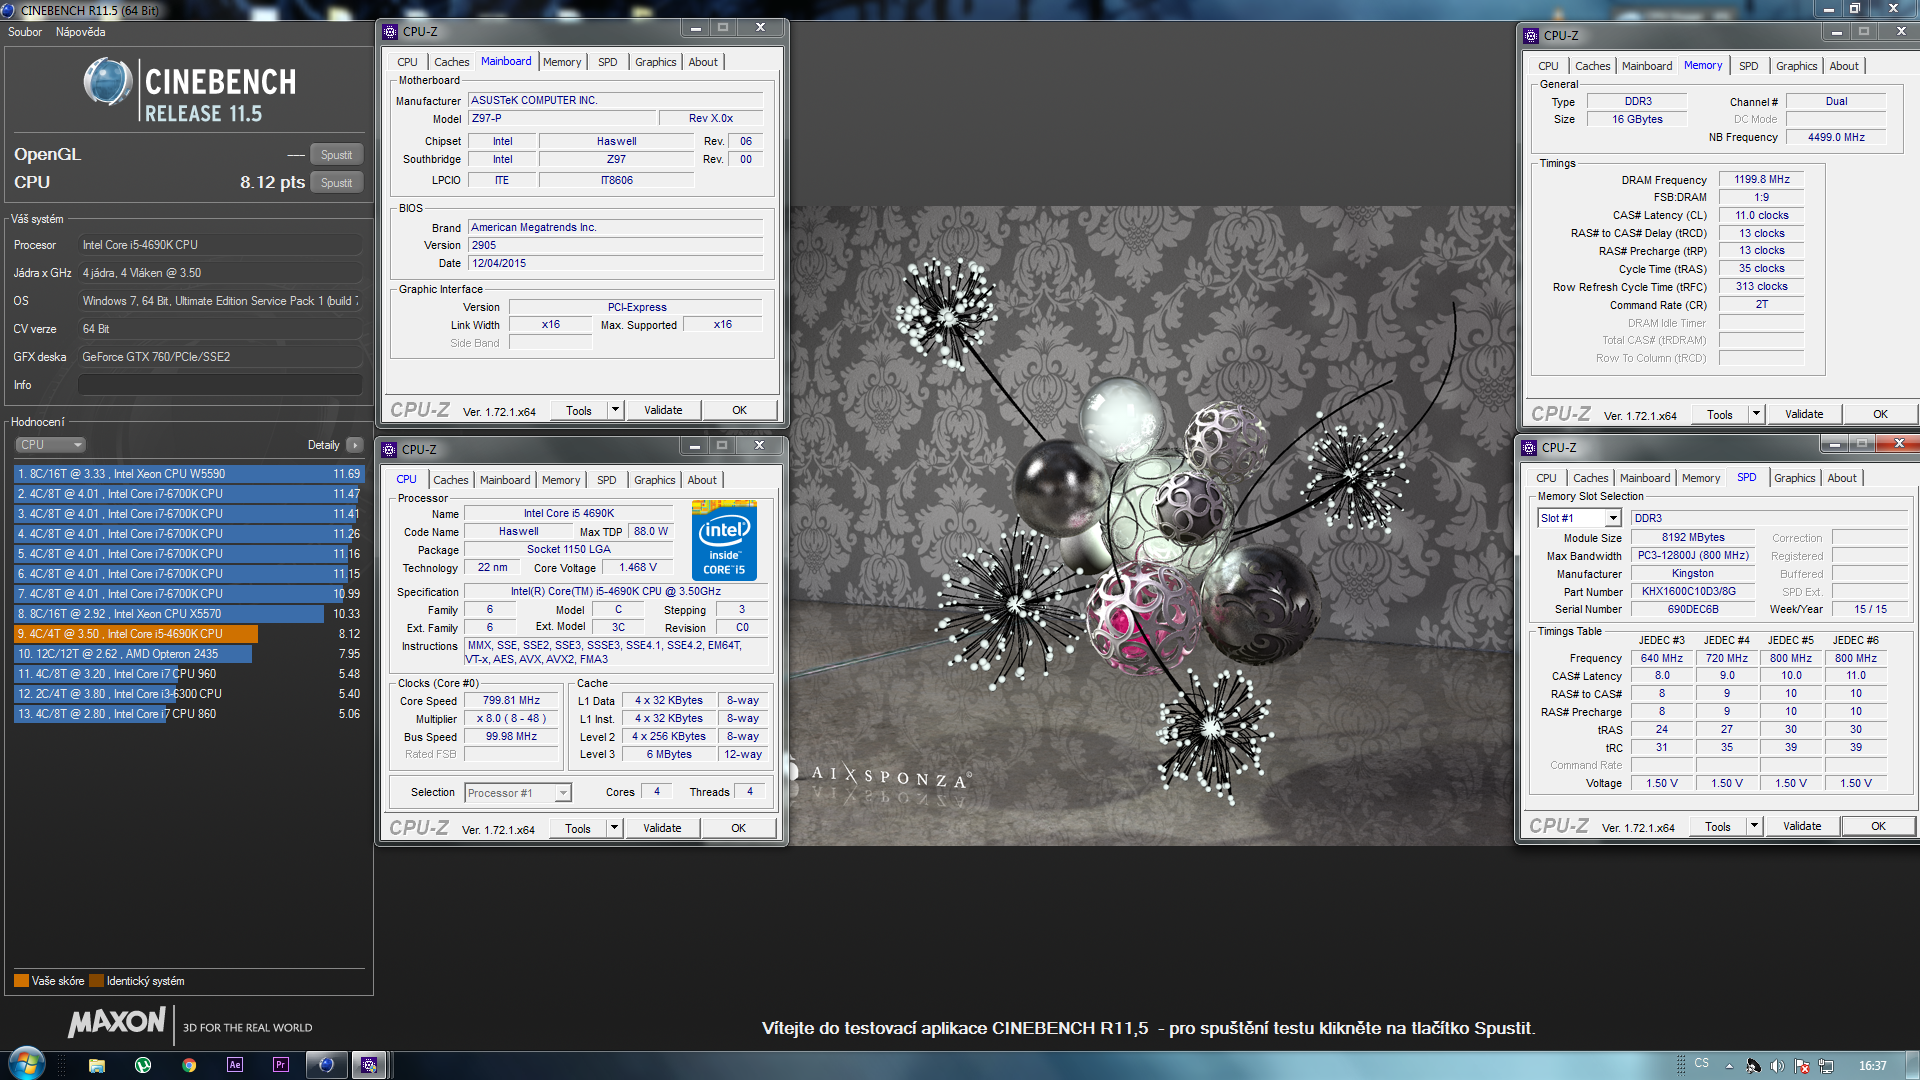Click the Intel Core i5 logo badge
The image size is (1920, 1080).
click(724, 541)
